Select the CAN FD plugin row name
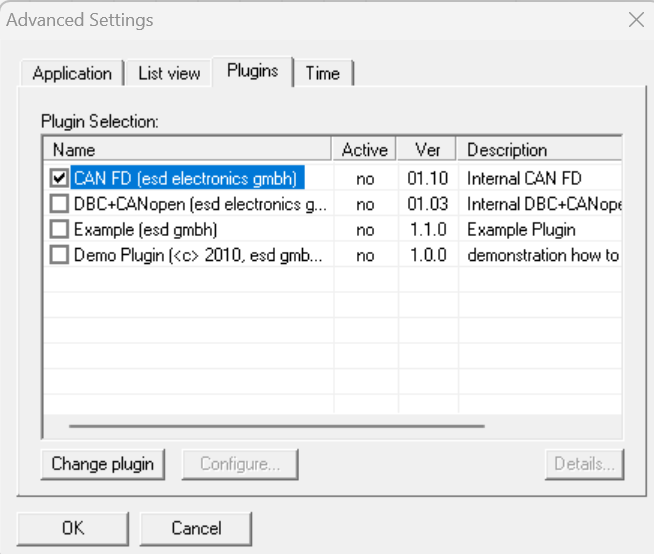Viewport: 654px width, 554px height. pyautogui.click(x=186, y=179)
